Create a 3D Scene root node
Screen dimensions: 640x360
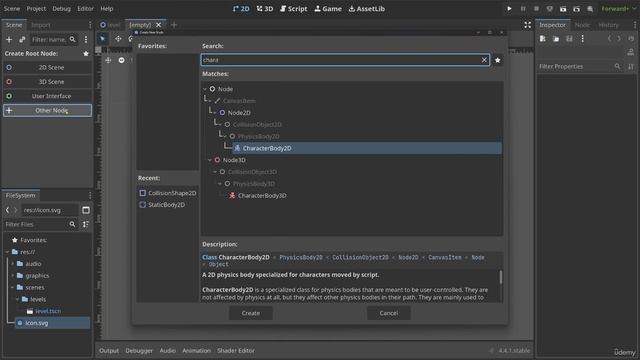click(x=47, y=82)
